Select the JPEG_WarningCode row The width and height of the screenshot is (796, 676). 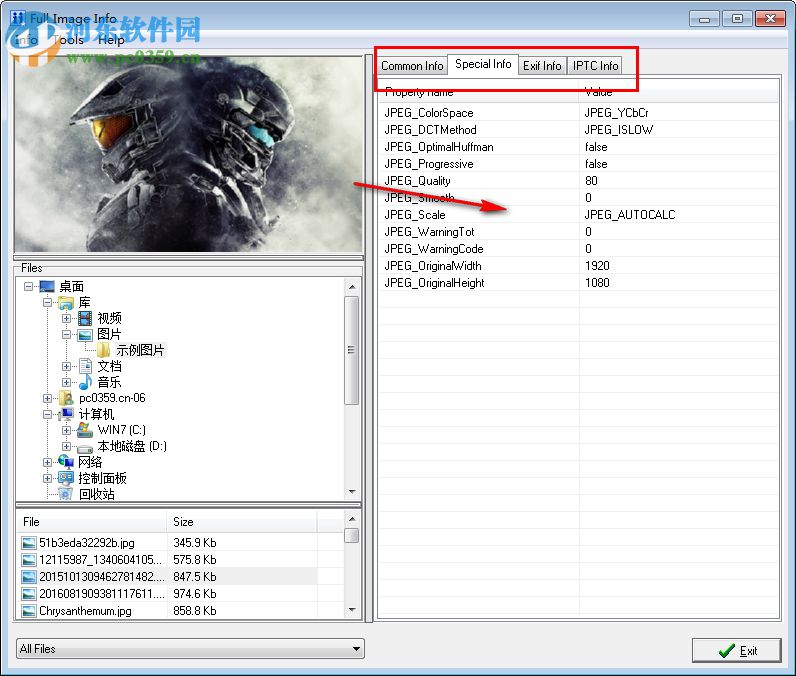click(x=578, y=249)
